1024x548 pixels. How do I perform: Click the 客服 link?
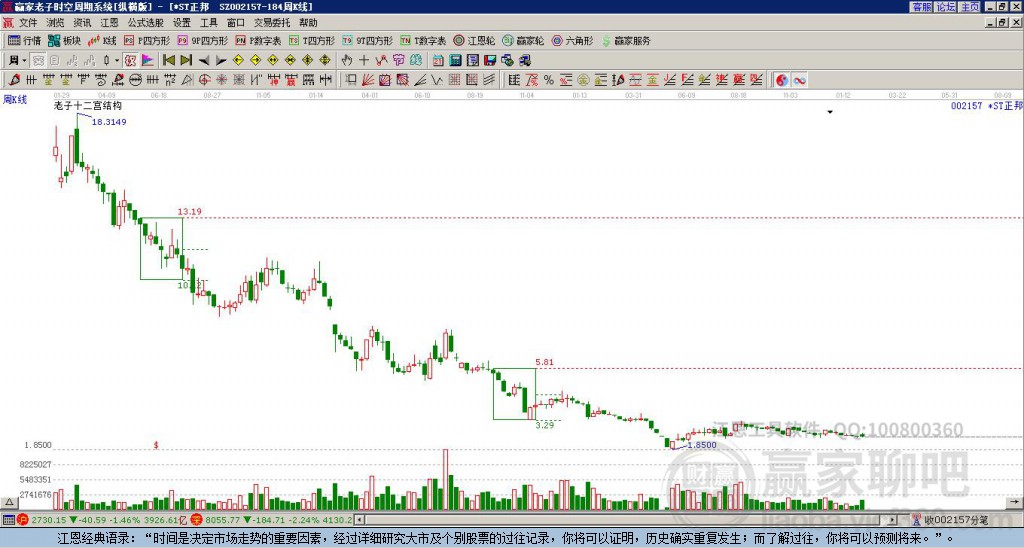pyautogui.click(x=921, y=7)
